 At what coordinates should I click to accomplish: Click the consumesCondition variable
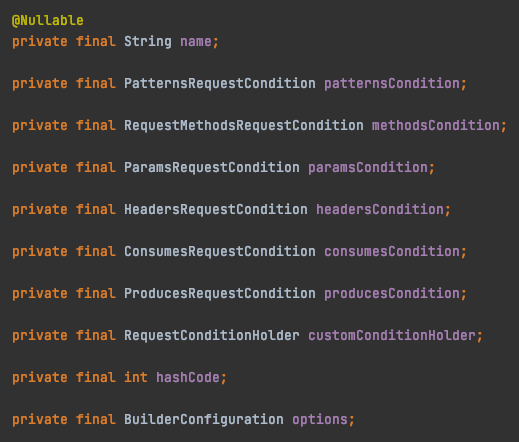[x=392, y=252]
